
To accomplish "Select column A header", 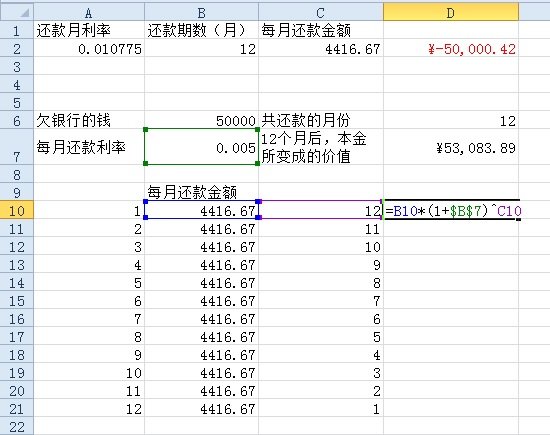I will (89, 13).
